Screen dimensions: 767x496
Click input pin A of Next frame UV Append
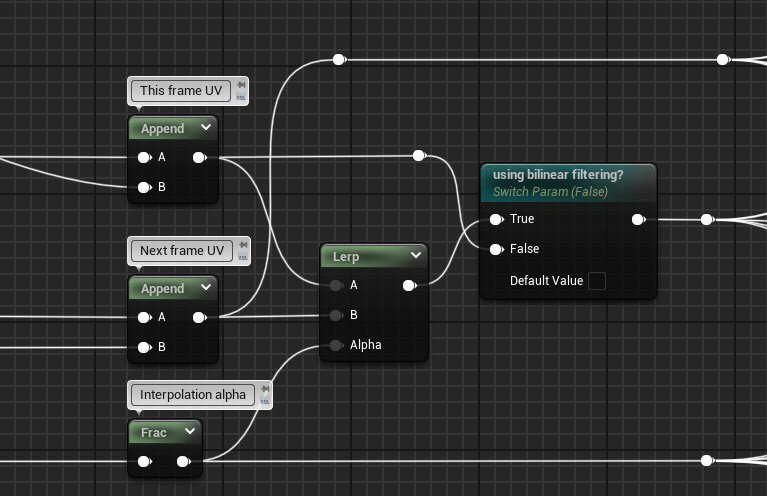[144, 317]
